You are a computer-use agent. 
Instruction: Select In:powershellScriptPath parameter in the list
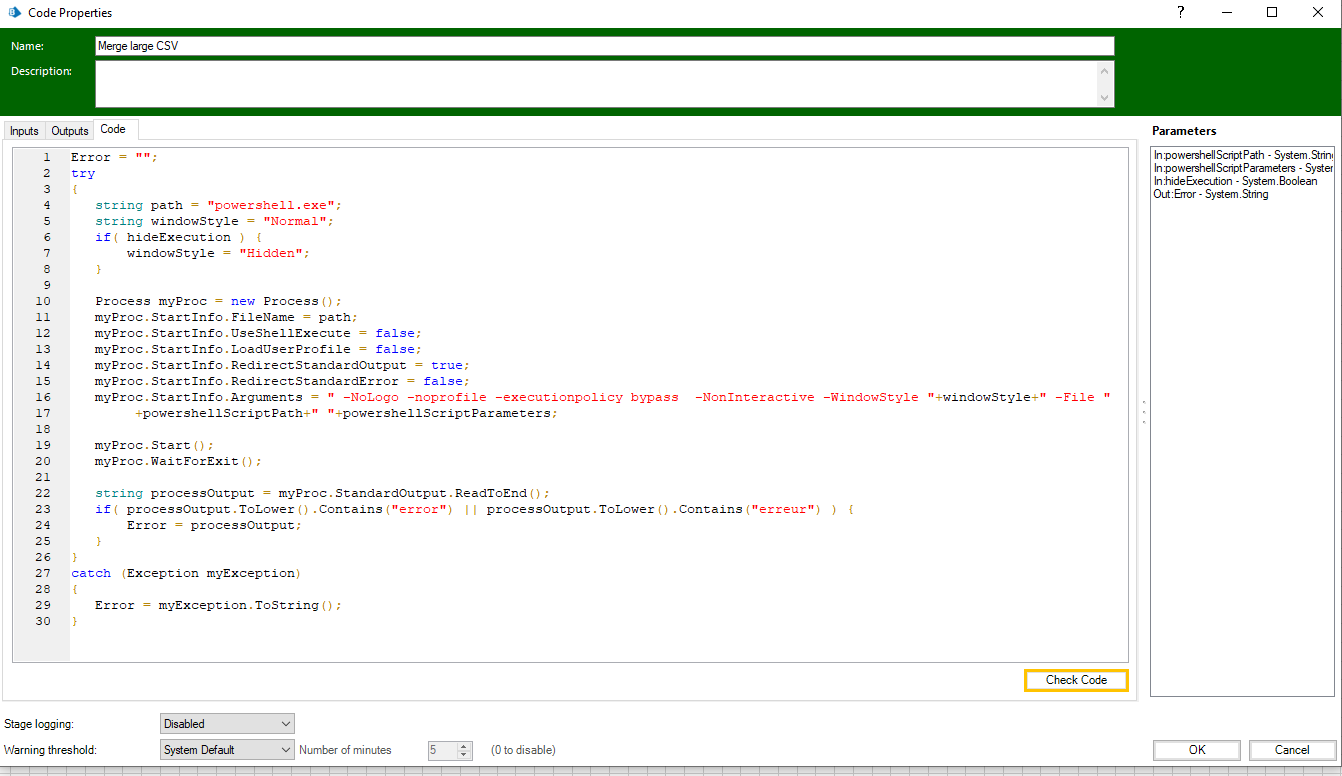pyautogui.click(x=1243, y=155)
